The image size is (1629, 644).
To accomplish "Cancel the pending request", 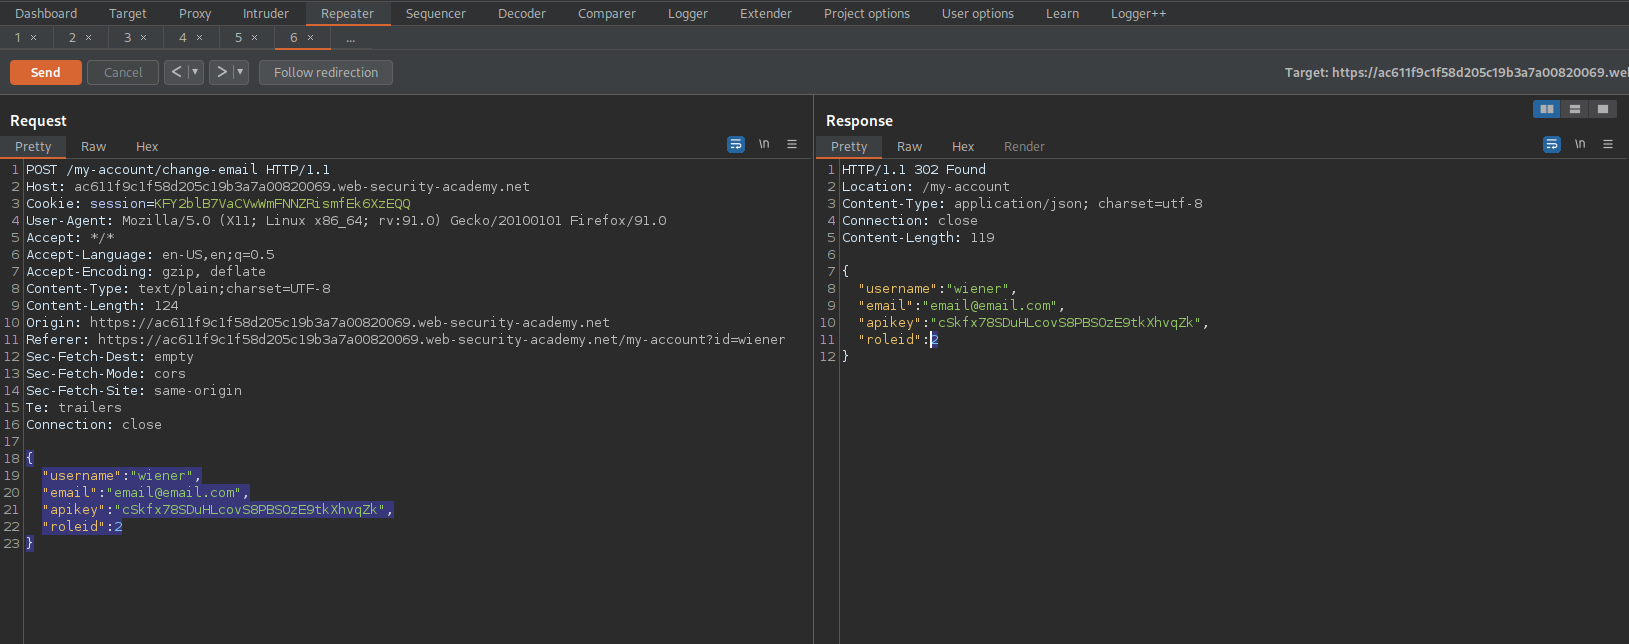I will point(123,72).
